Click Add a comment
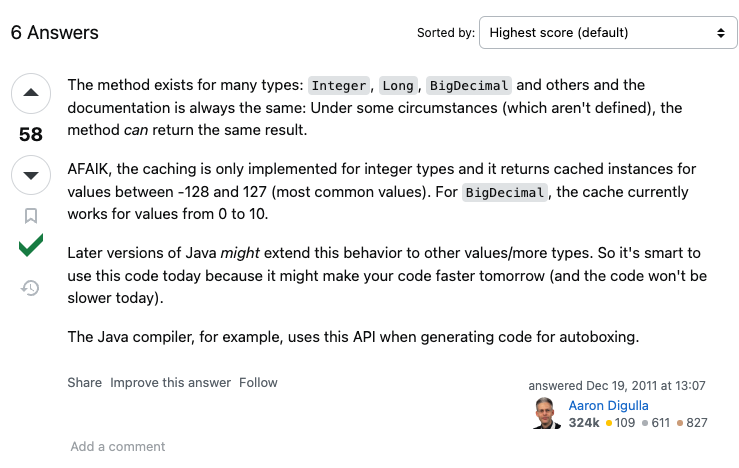The image size is (739, 468). coord(118,446)
